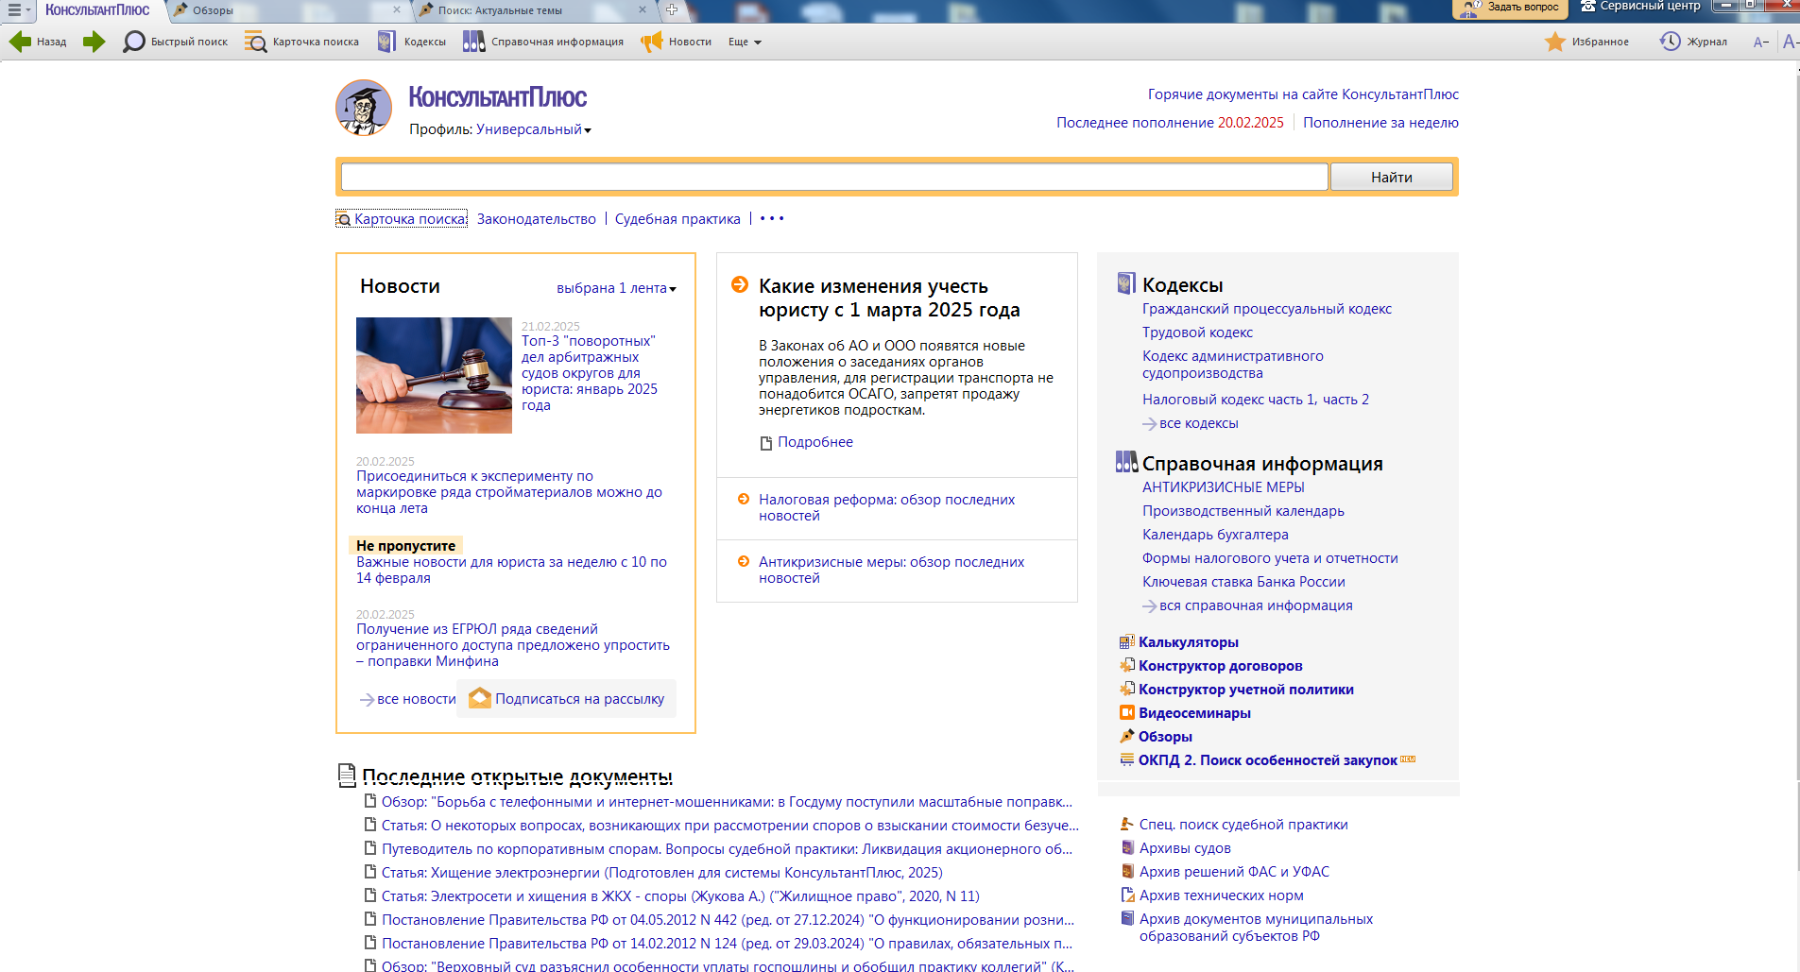Open Quick search via magnifier icon
This screenshot has width=1800, height=972.
point(134,42)
